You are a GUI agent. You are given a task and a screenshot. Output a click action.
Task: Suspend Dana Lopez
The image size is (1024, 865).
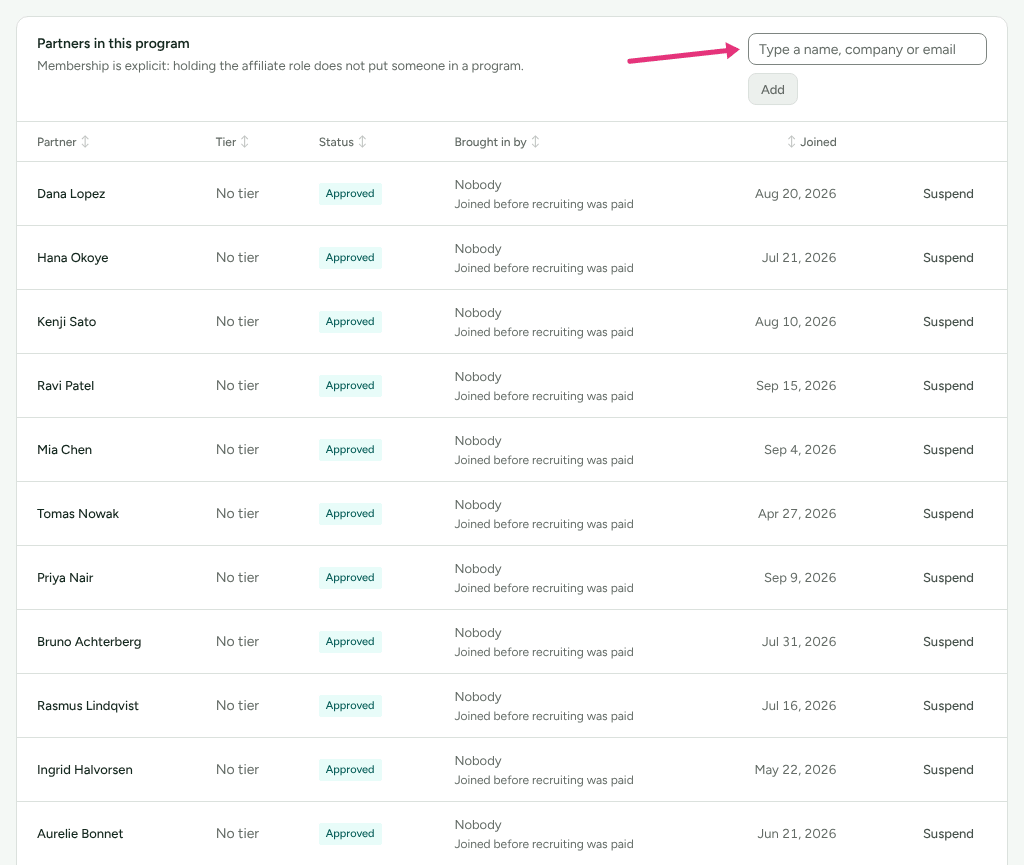coord(948,194)
